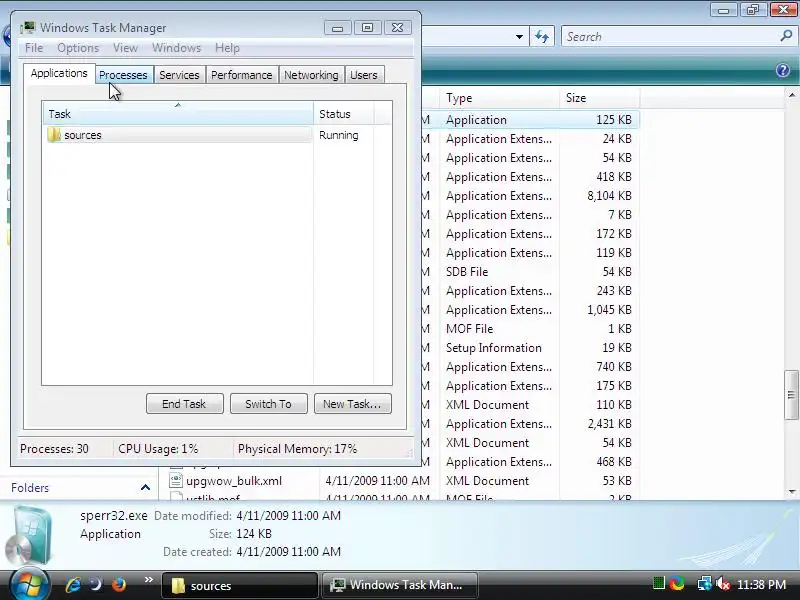The height and width of the screenshot is (600, 800).
Task: Select the 2,431 KB Application Extension row
Action: click(531, 424)
